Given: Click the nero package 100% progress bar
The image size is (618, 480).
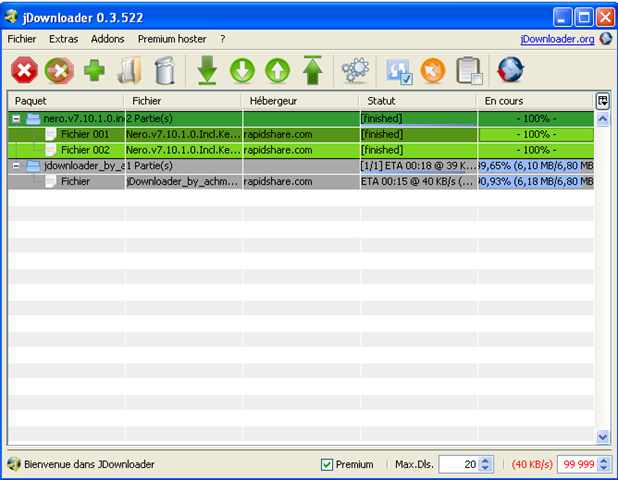Looking at the screenshot, I should tap(536, 119).
